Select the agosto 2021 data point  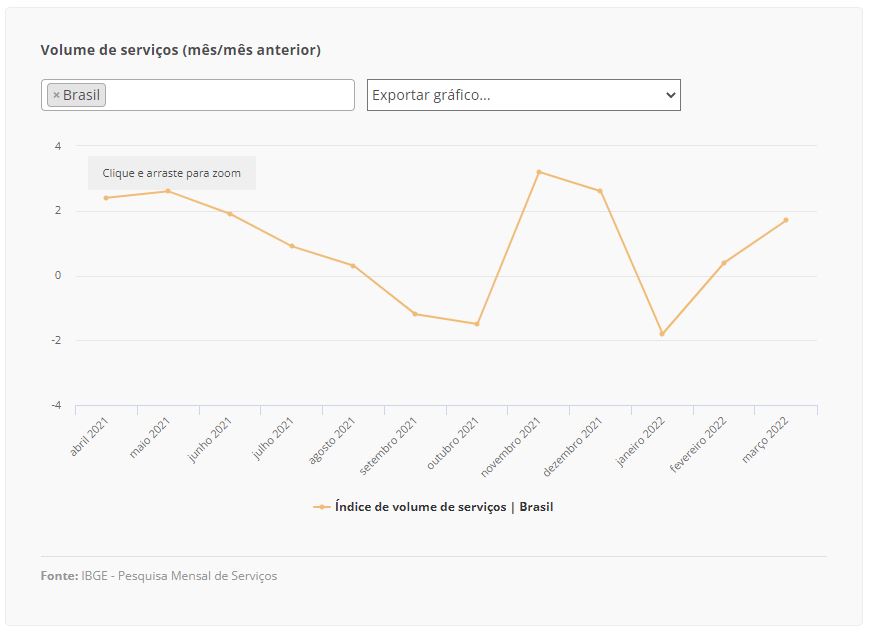point(353,266)
